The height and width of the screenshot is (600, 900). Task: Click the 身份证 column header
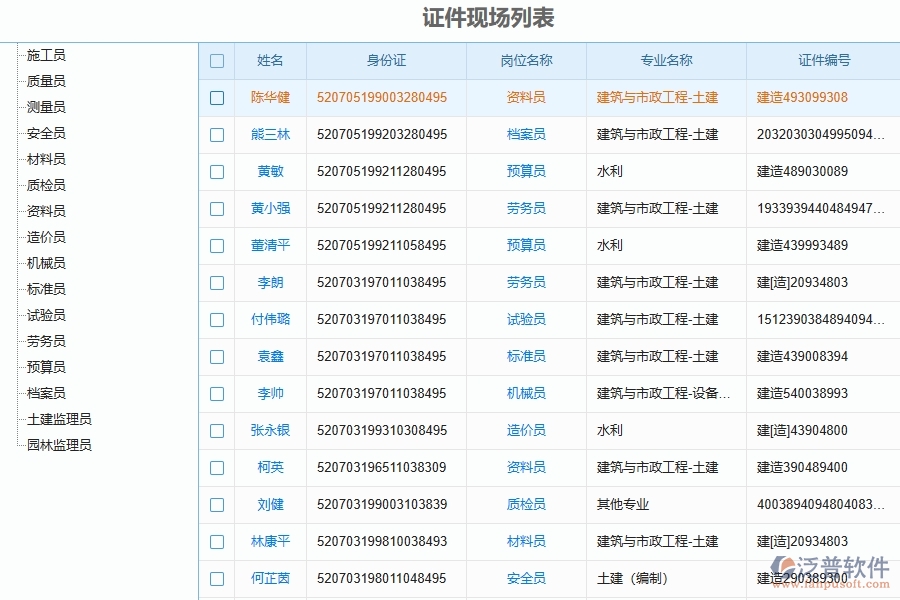388,60
